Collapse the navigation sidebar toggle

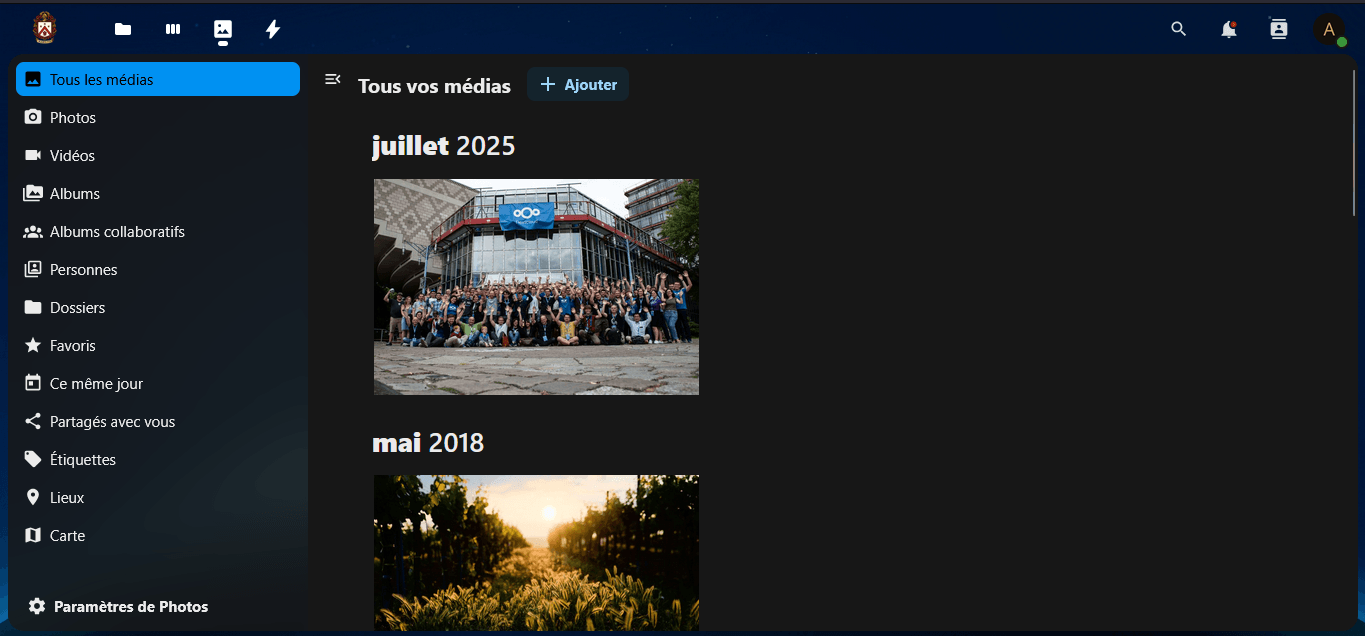click(x=333, y=79)
